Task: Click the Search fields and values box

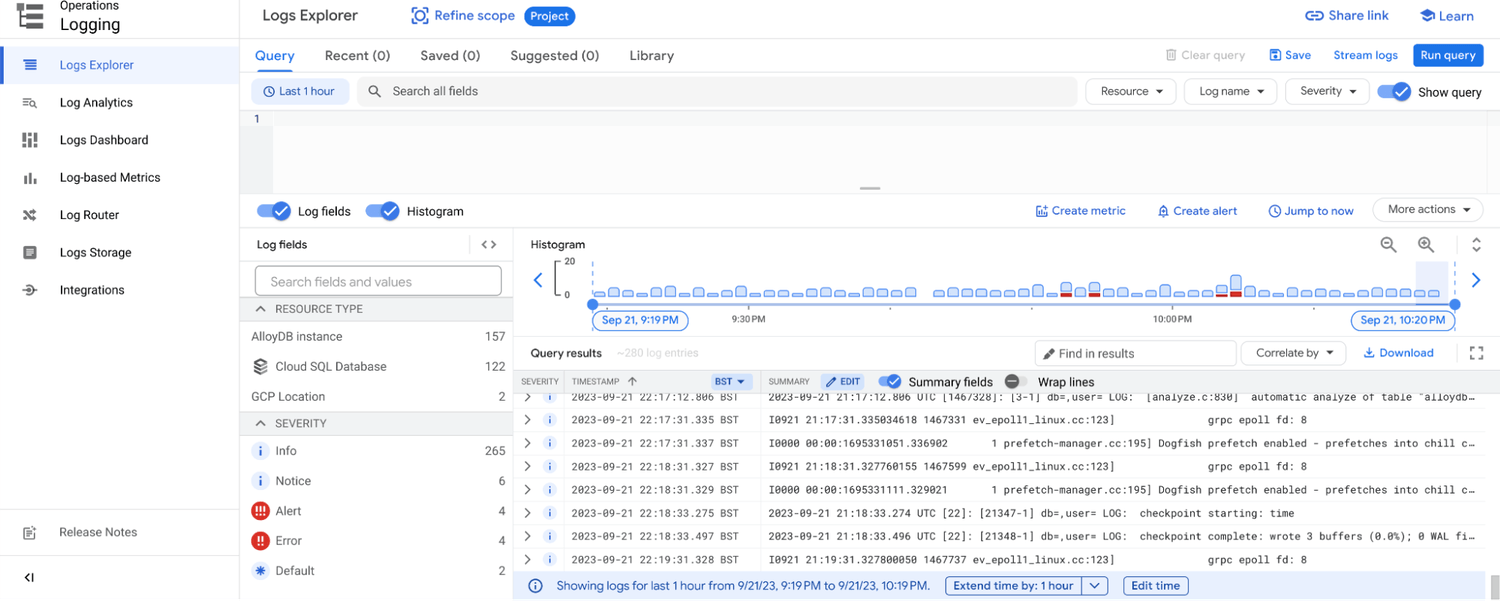Action: point(378,281)
